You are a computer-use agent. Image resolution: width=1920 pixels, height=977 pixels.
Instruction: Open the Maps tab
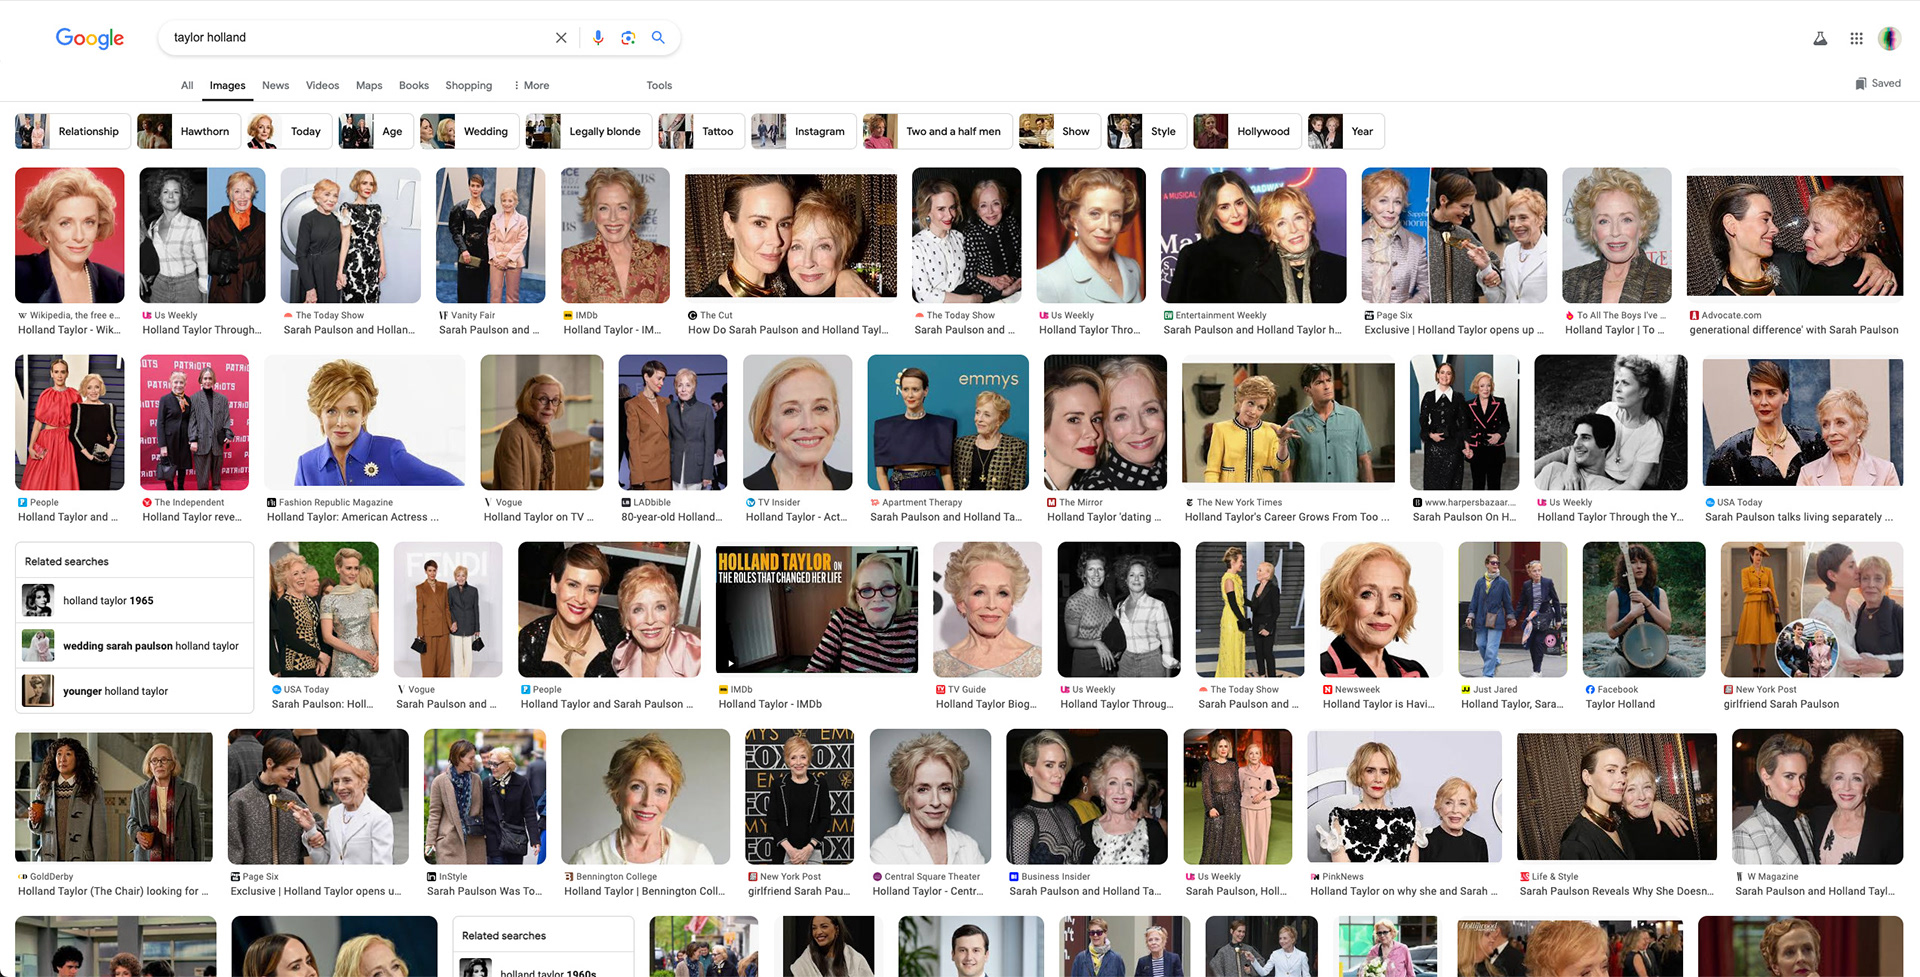click(369, 85)
